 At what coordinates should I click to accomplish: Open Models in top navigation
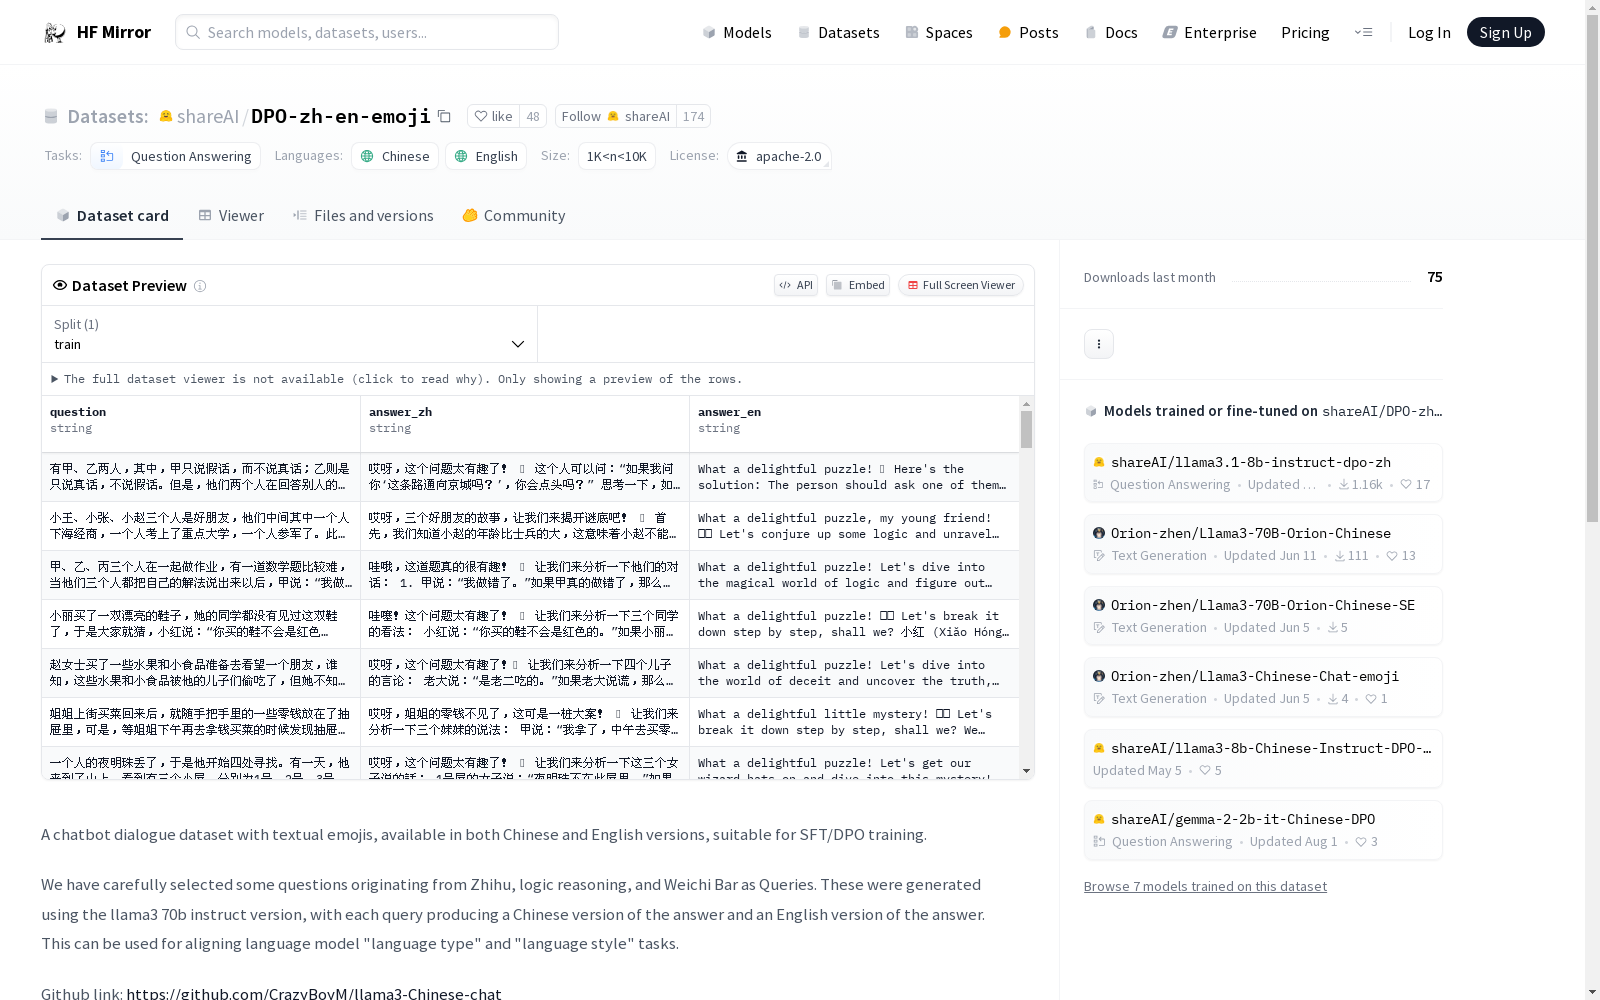(x=737, y=32)
